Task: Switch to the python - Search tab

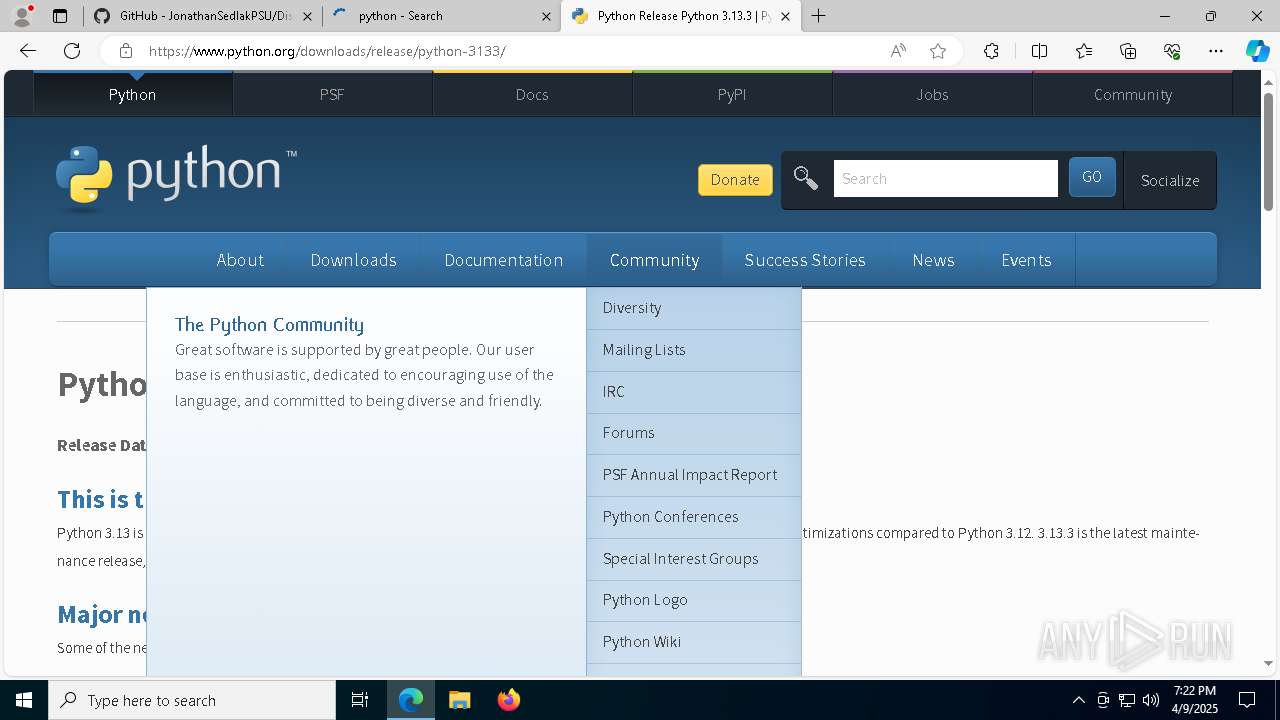Action: pos(441,16)
